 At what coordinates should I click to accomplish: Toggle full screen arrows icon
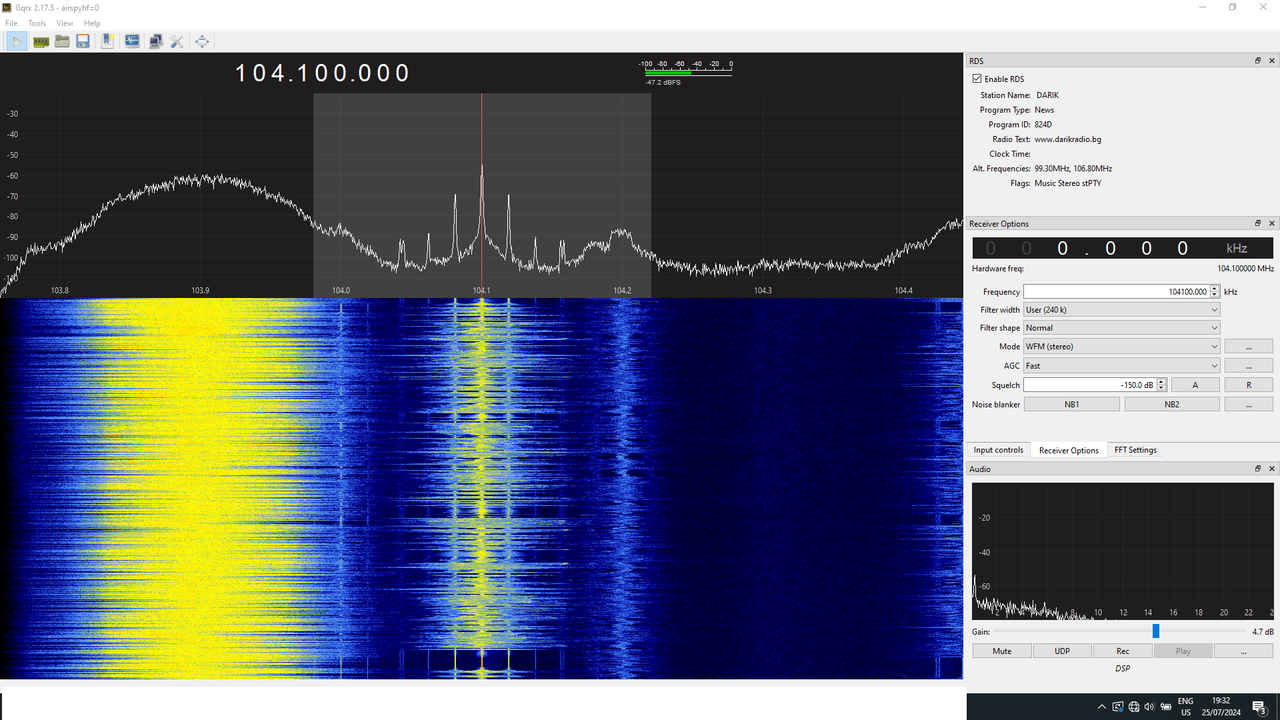[x=202, y=41]
